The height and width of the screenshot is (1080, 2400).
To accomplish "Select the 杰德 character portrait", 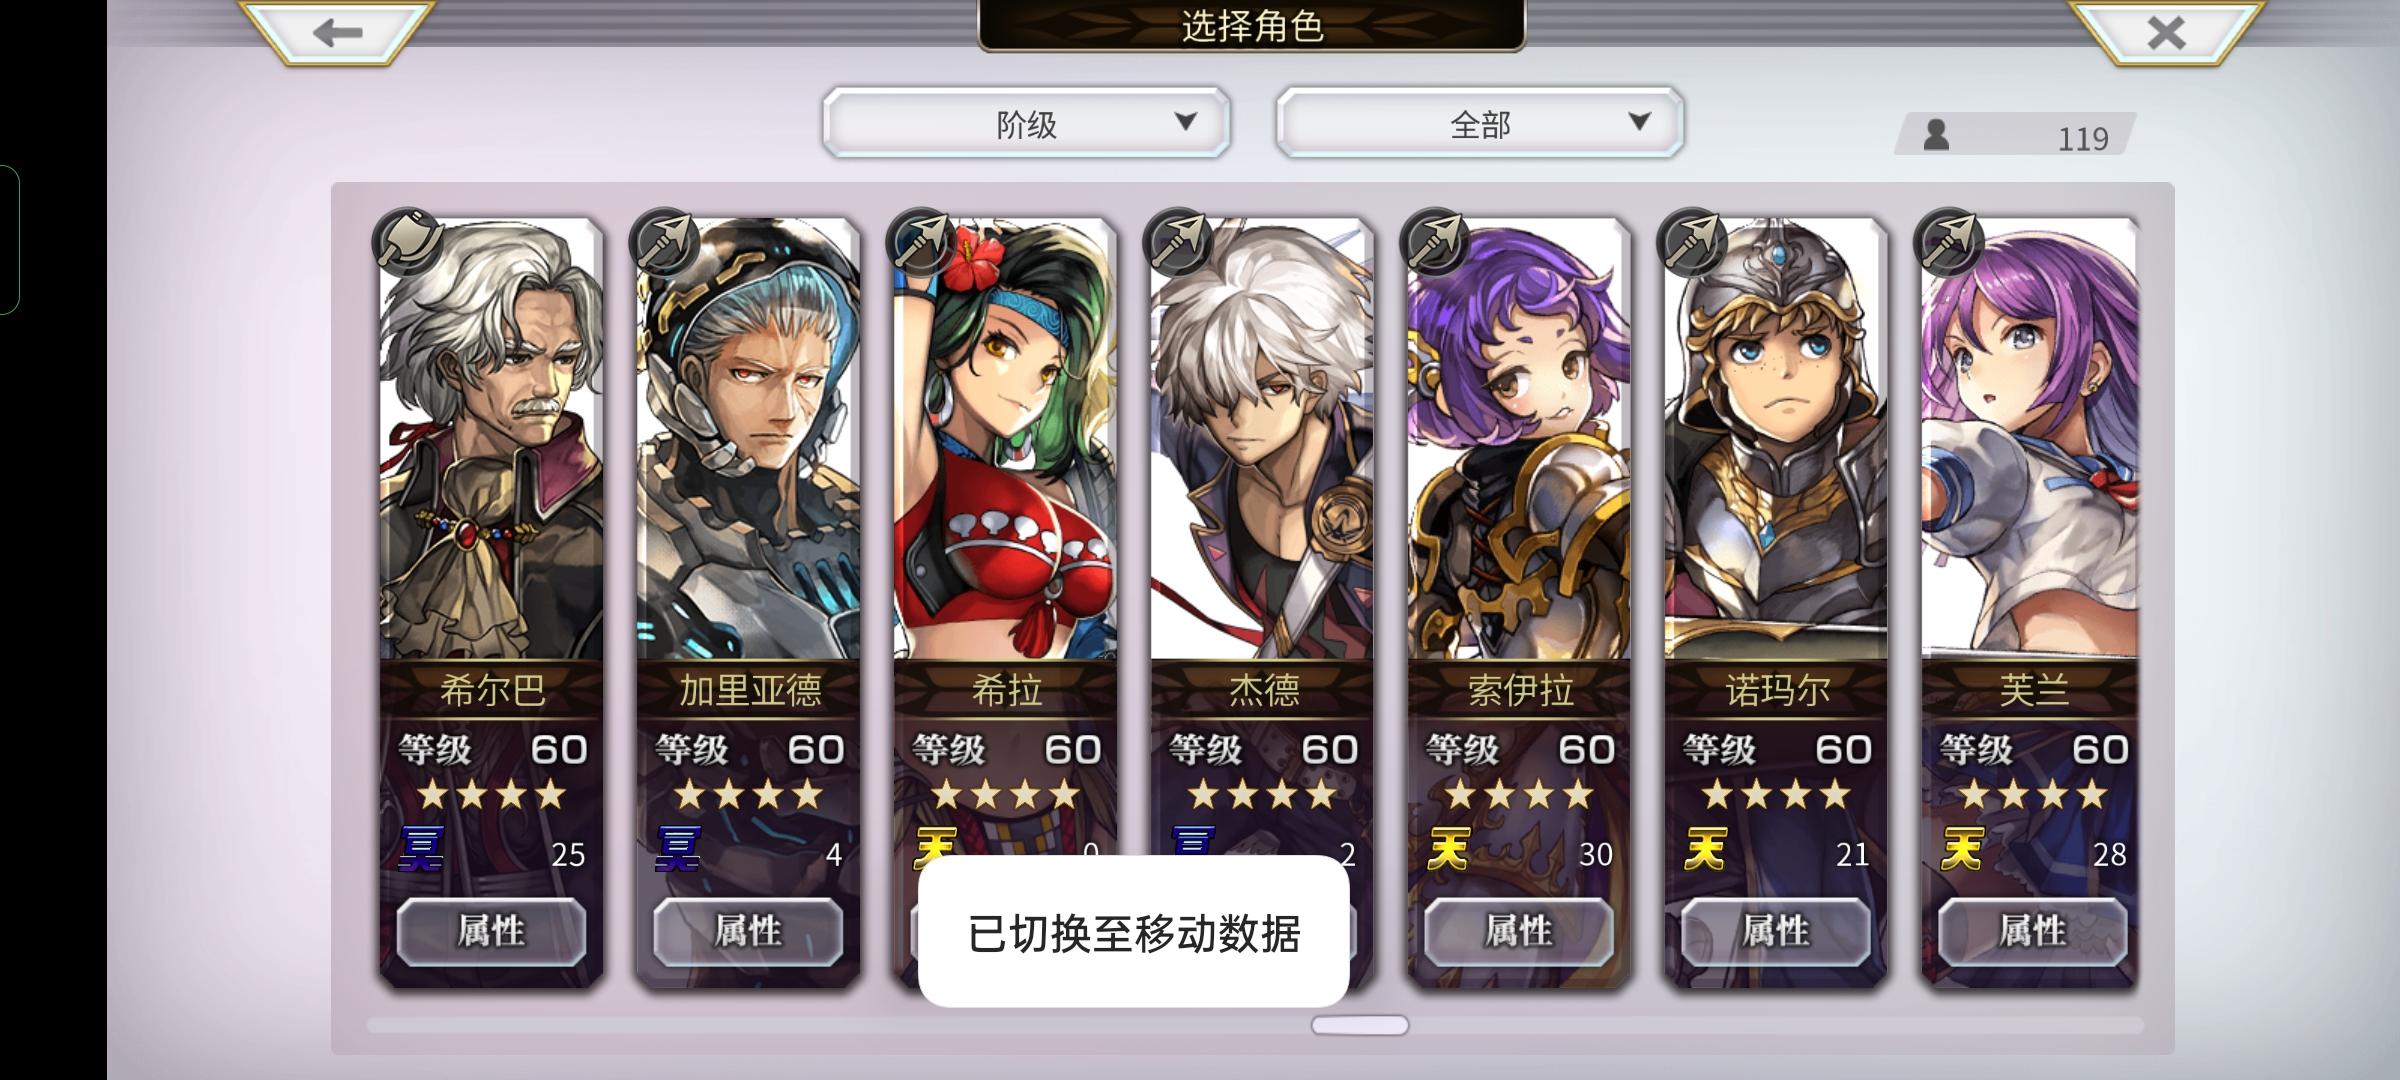I will point(1262,440).
